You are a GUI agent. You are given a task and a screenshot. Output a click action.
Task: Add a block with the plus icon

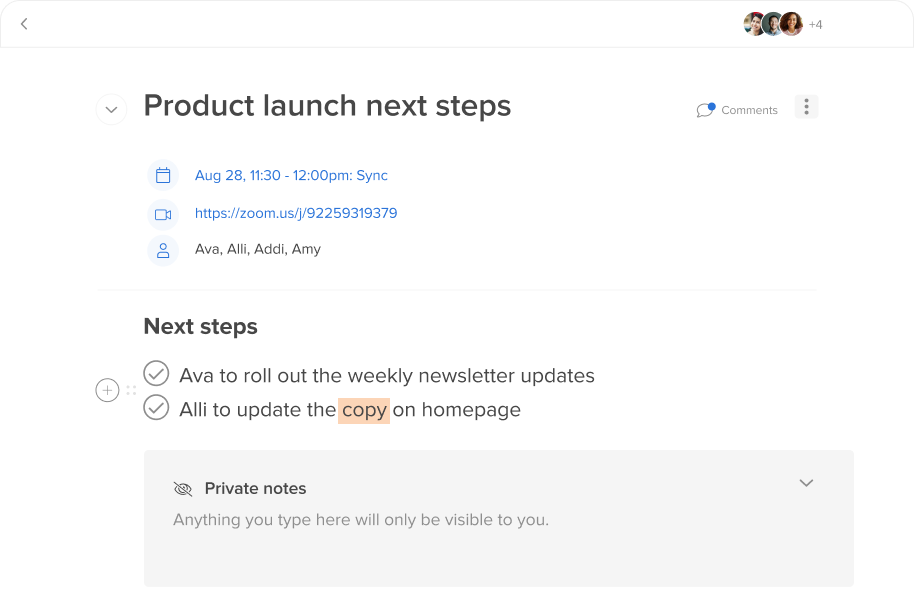[107, 390]
